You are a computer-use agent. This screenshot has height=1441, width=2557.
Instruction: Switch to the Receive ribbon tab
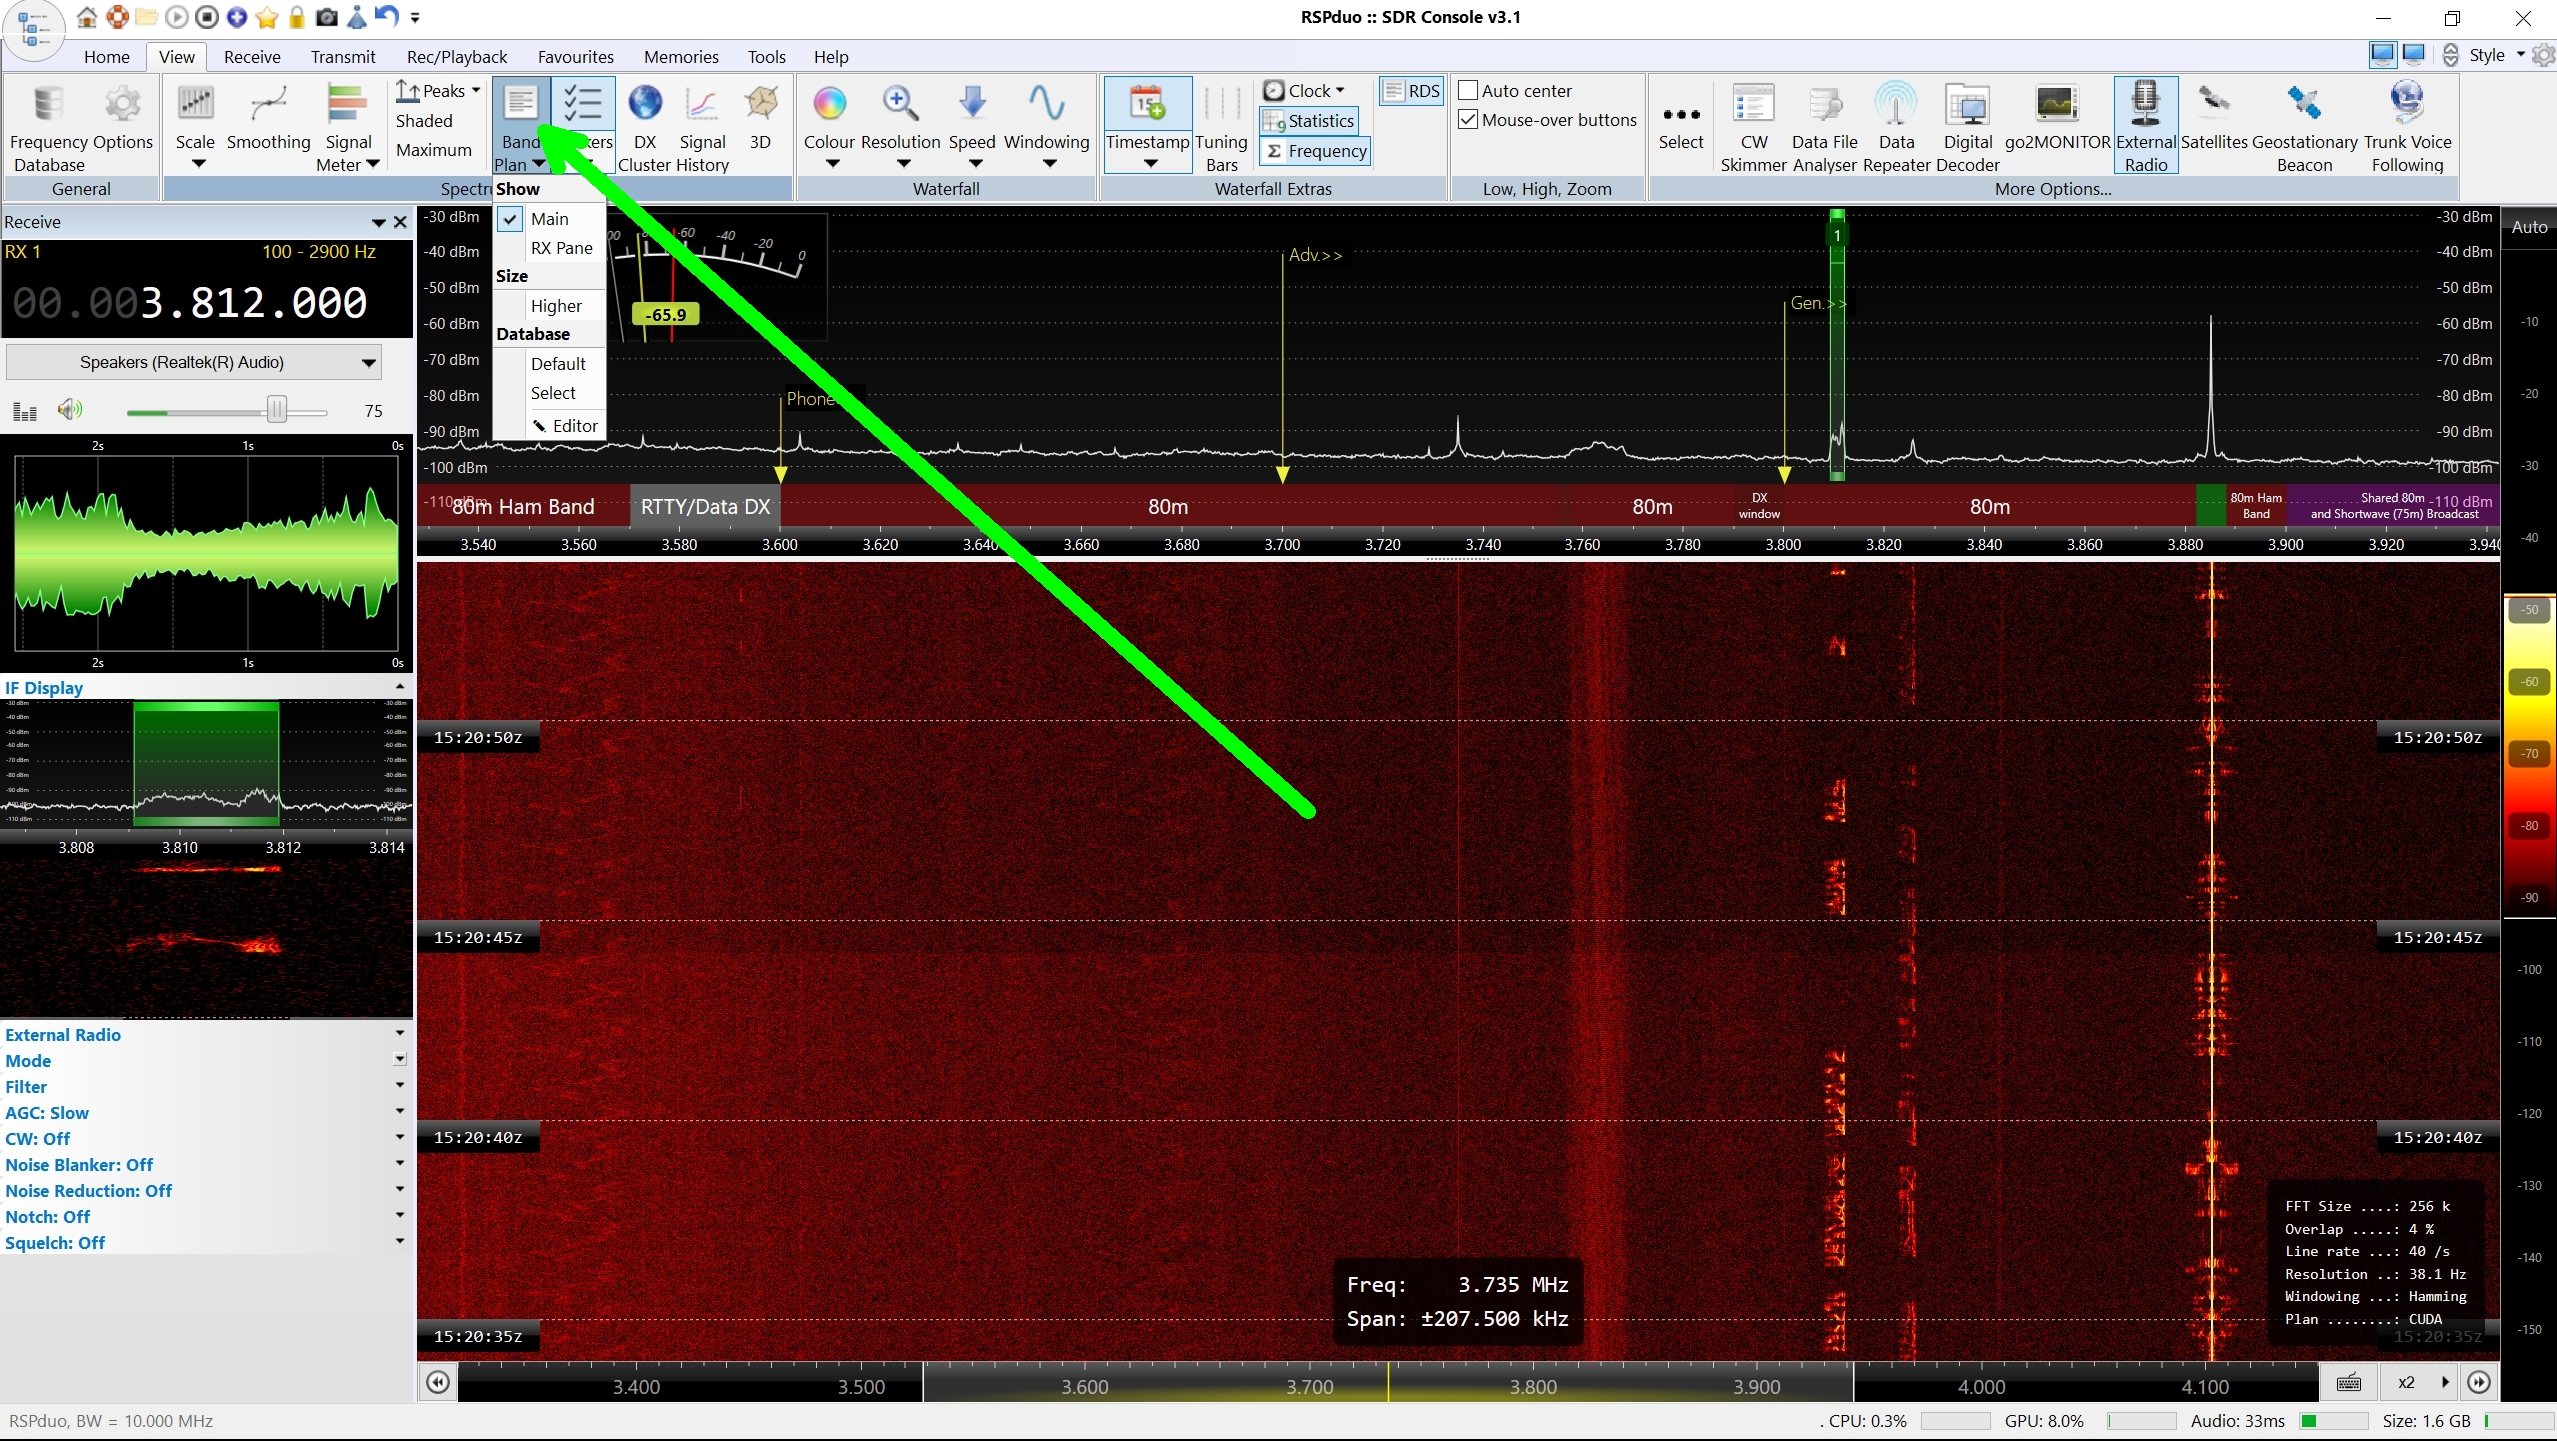pyautogui.click(x=251, y=57)
